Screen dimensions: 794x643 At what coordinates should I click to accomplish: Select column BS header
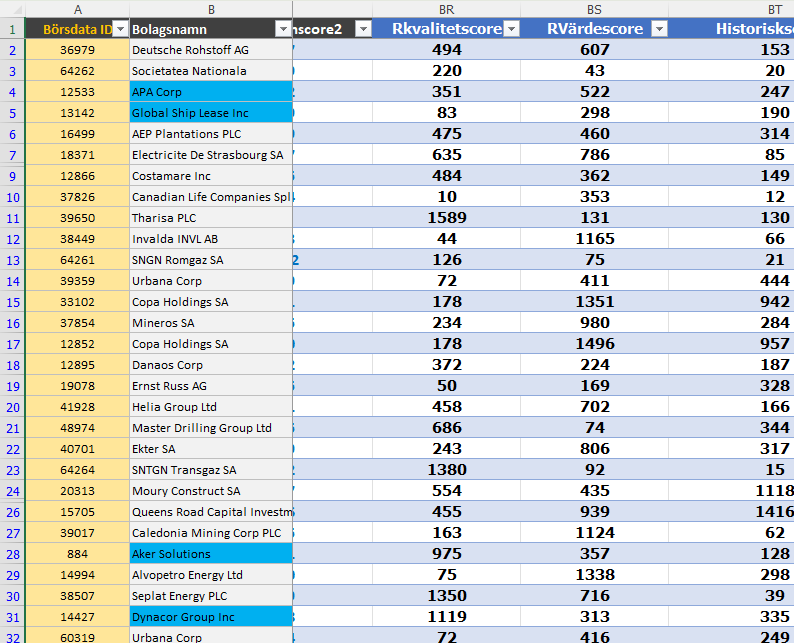coord(594,10)
